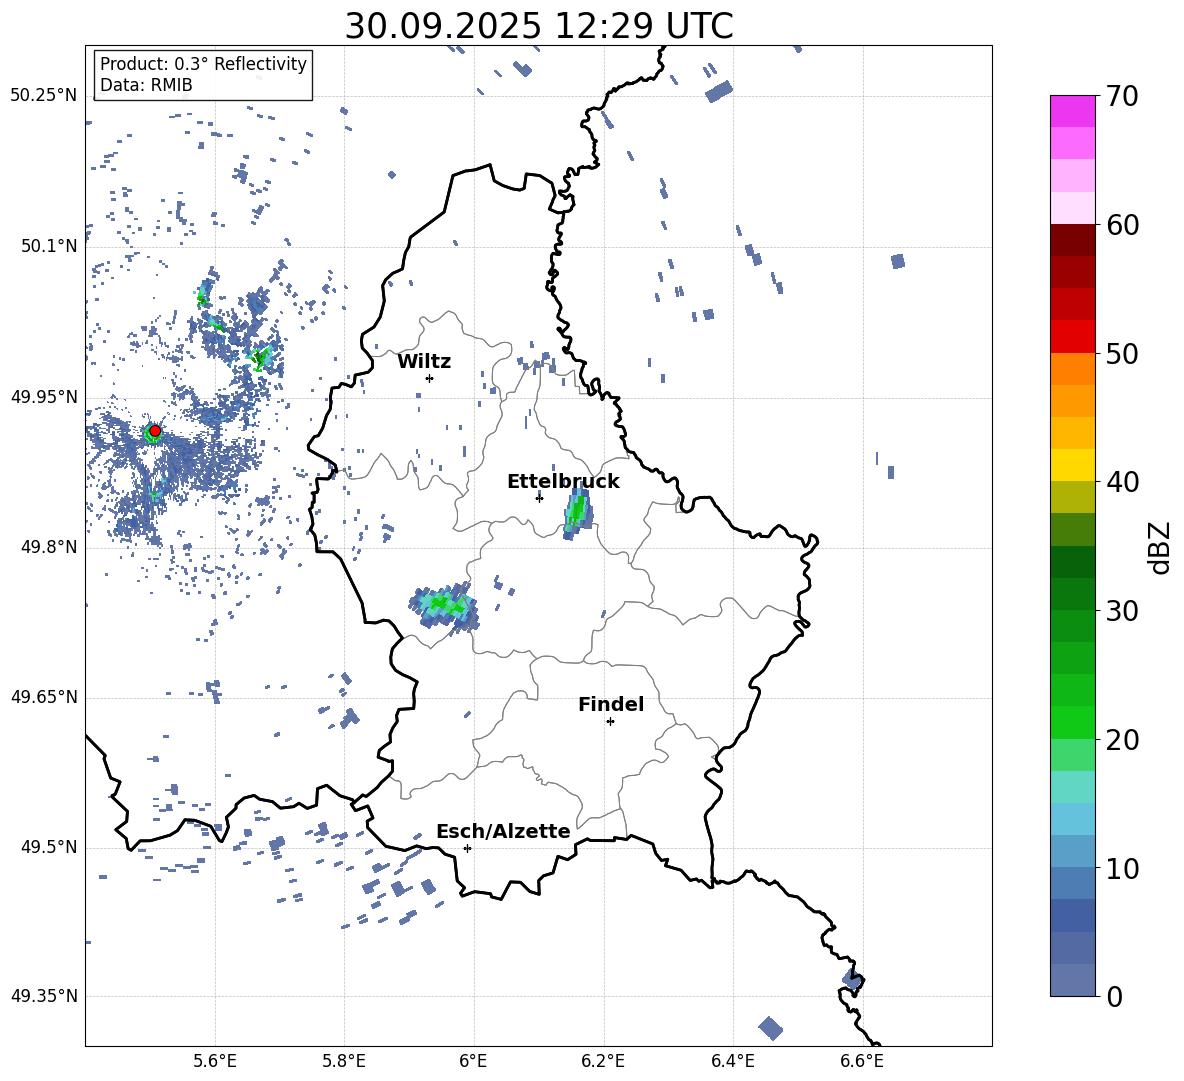Click the 6.4°E longitude tick label
Image resolution: width=1184 pixels, height=1081 pixels.
coord(732,1061)
